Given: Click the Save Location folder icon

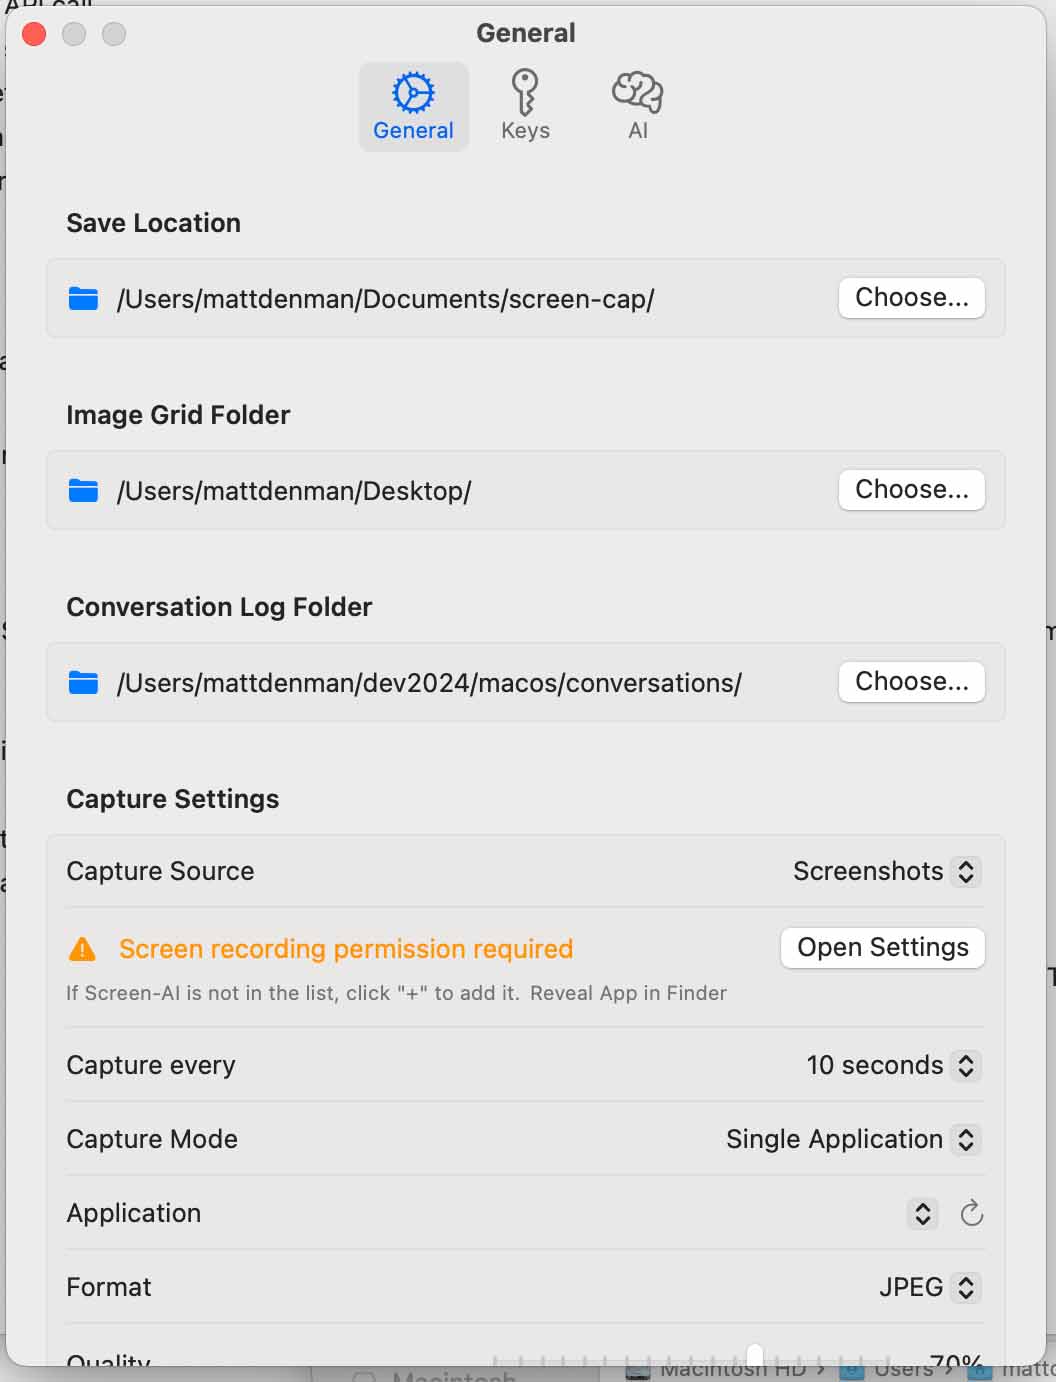Looking at the screenshot, I should click(83, 298).
